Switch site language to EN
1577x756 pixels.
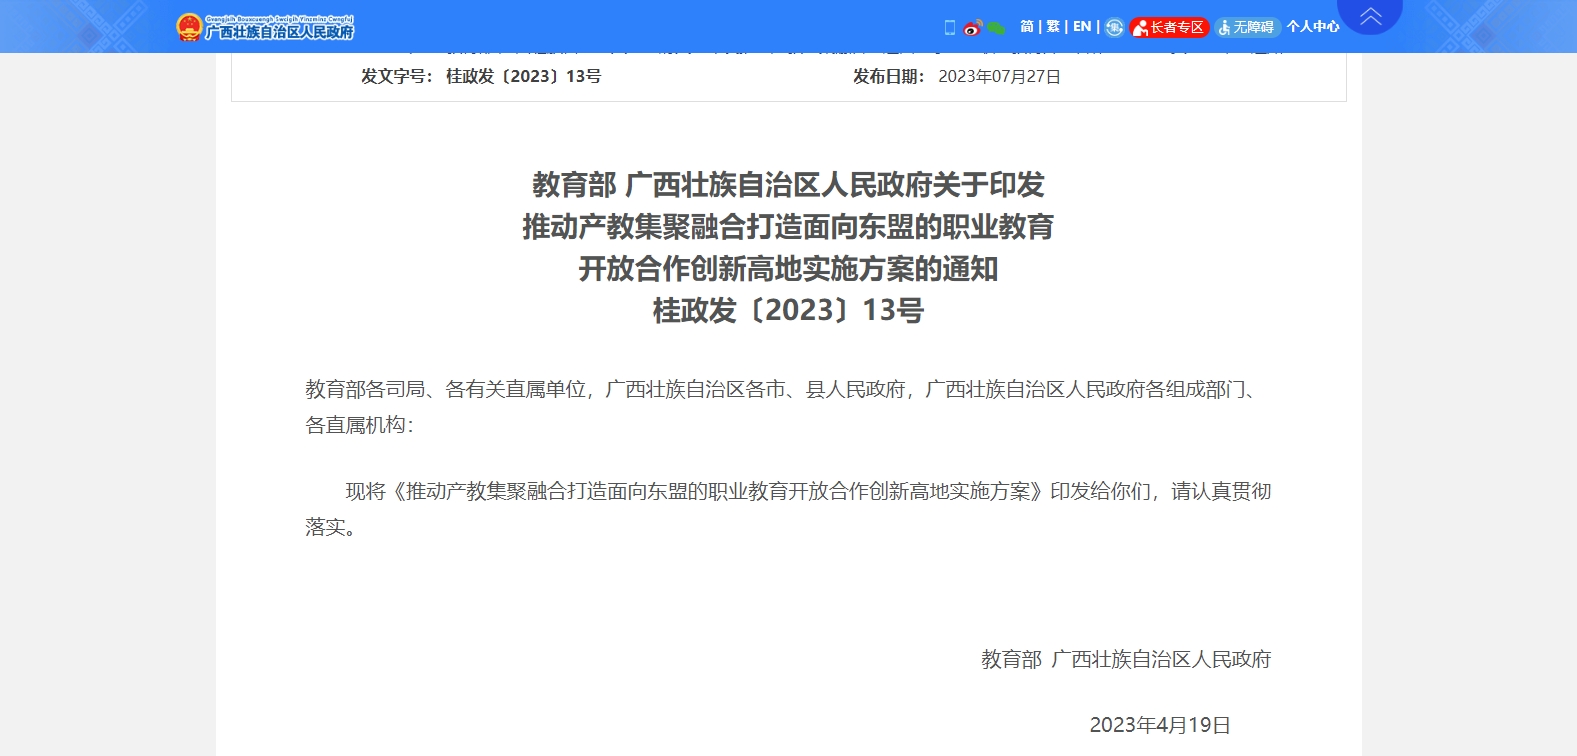tap(1082, 27)
